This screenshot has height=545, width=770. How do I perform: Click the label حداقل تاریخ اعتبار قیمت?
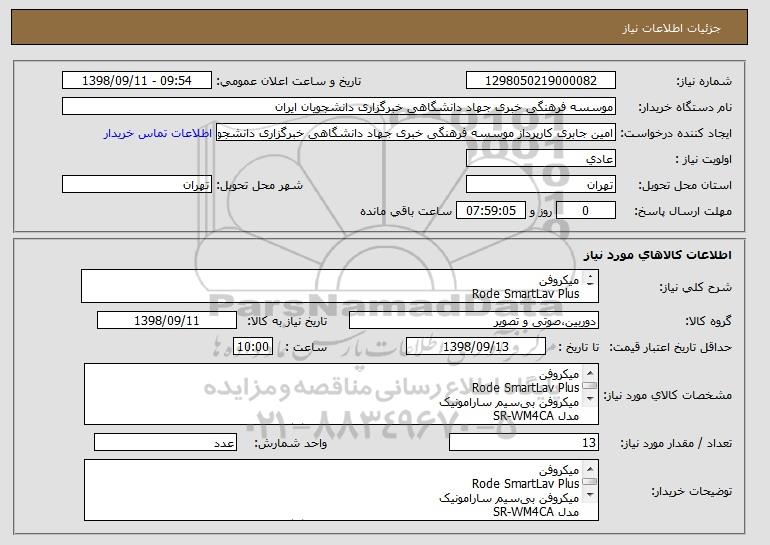point(670,348)
